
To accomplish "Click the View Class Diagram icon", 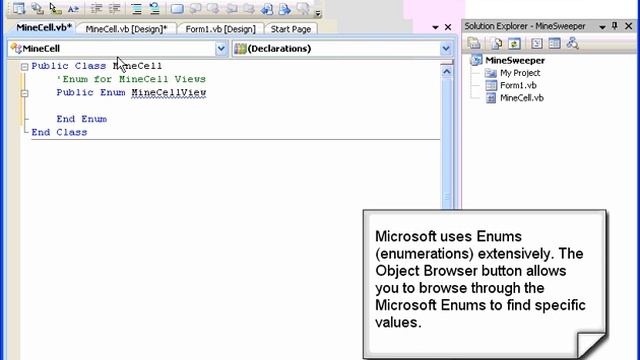I will click(573, 43).
